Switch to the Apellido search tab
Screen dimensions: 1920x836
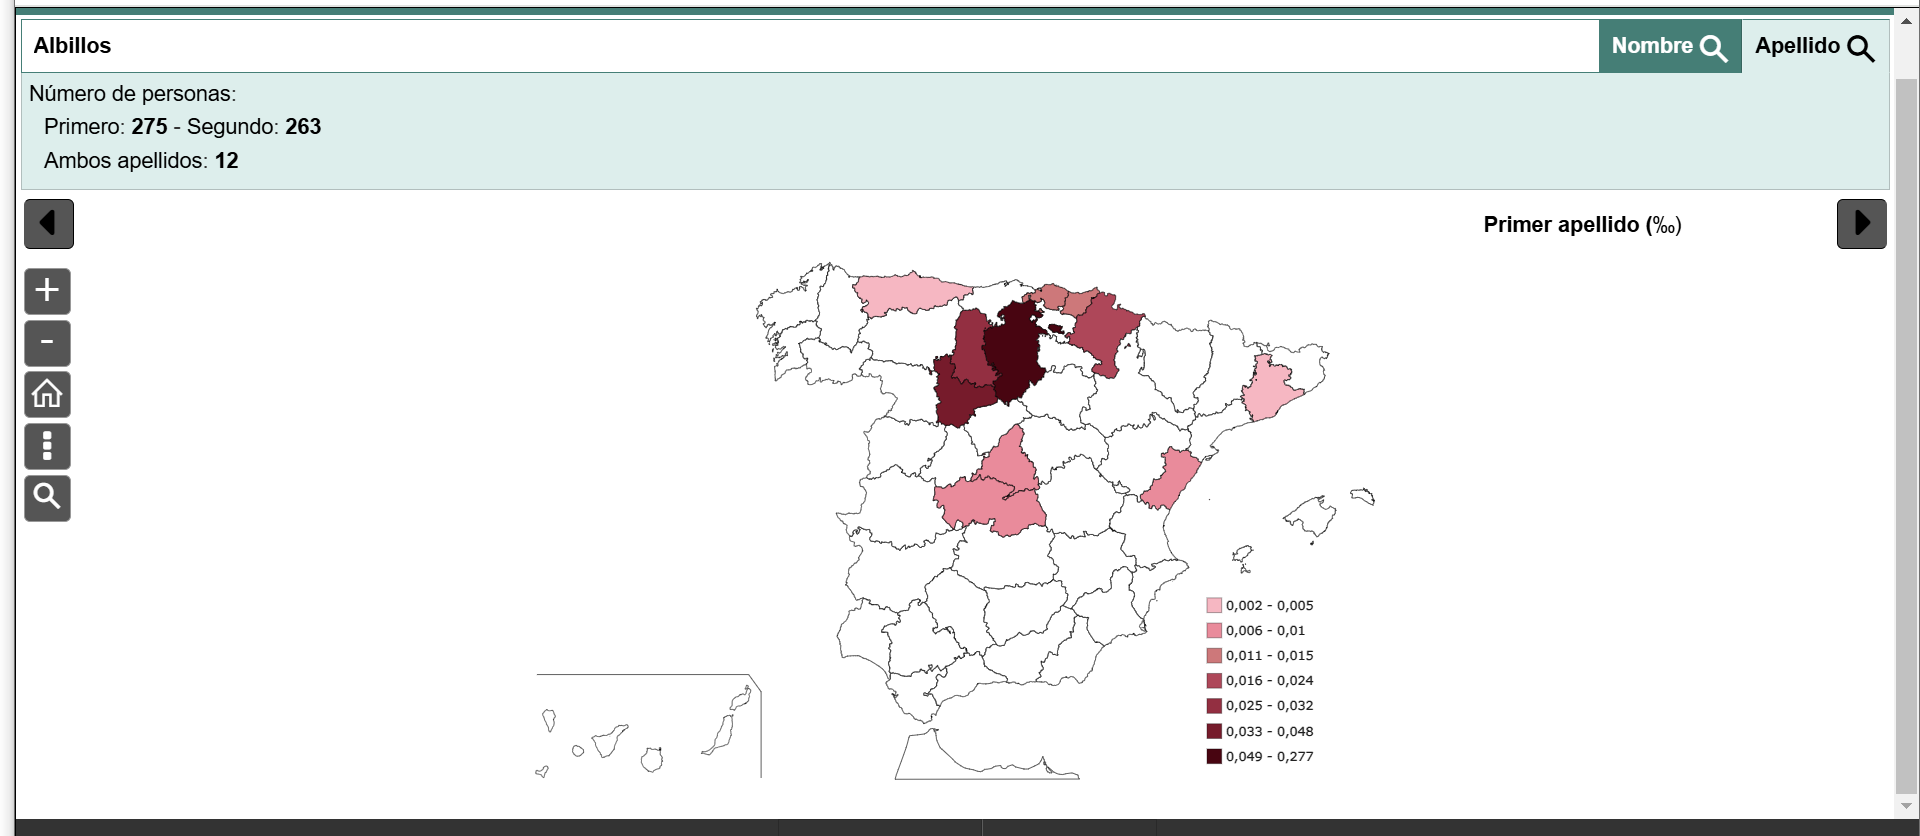point(1815,46)
